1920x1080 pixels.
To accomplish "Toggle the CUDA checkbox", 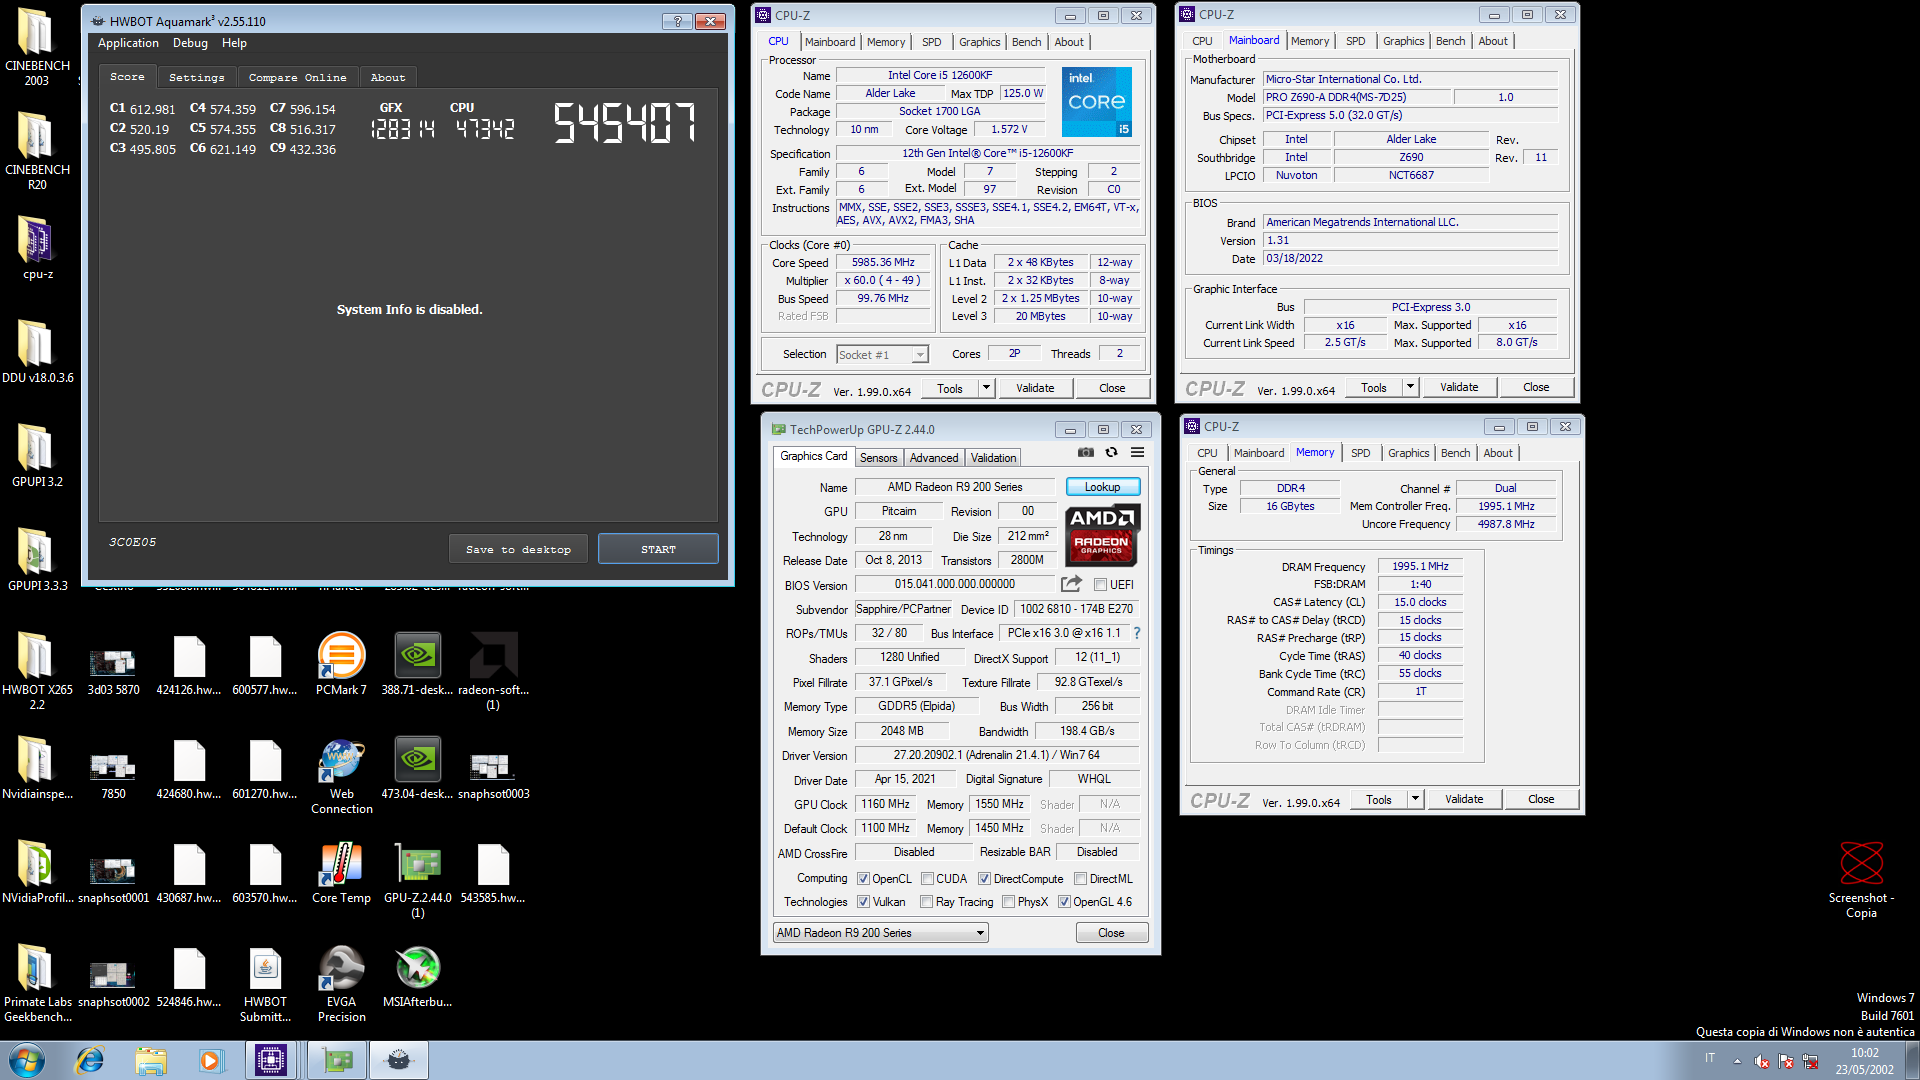I will (x=927, y=879).
